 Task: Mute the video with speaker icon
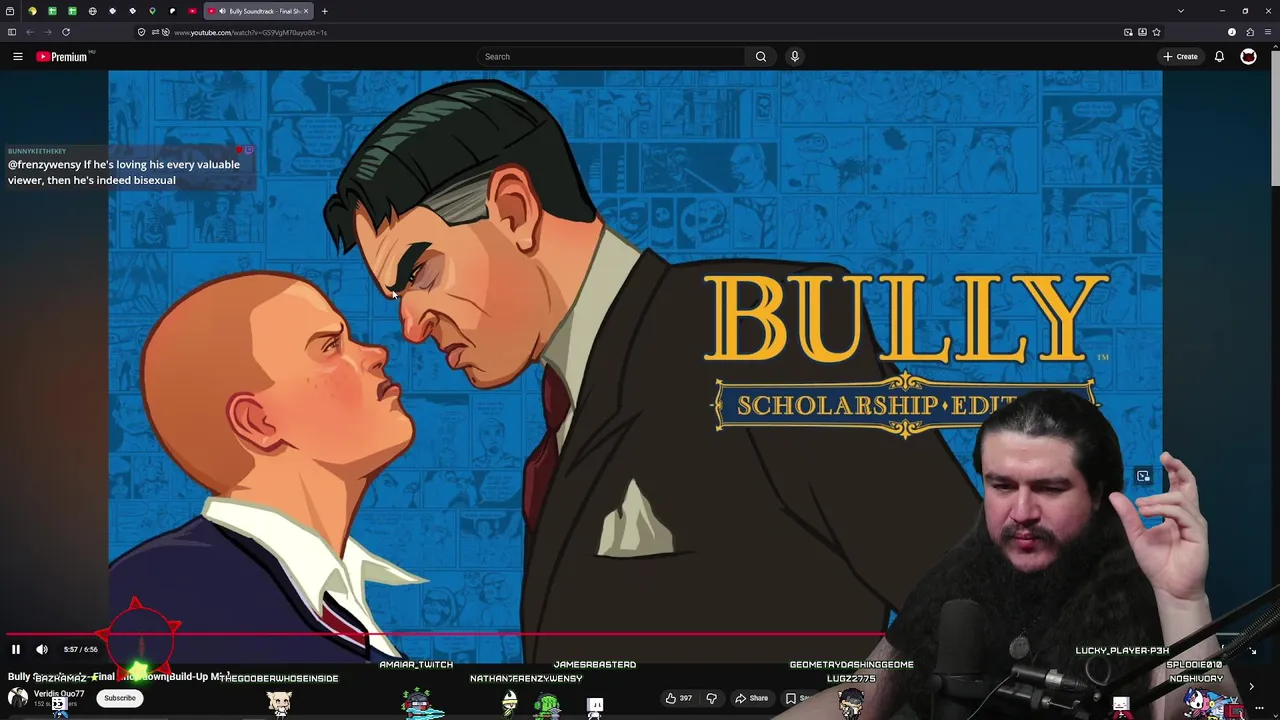[x=42, y=649]
